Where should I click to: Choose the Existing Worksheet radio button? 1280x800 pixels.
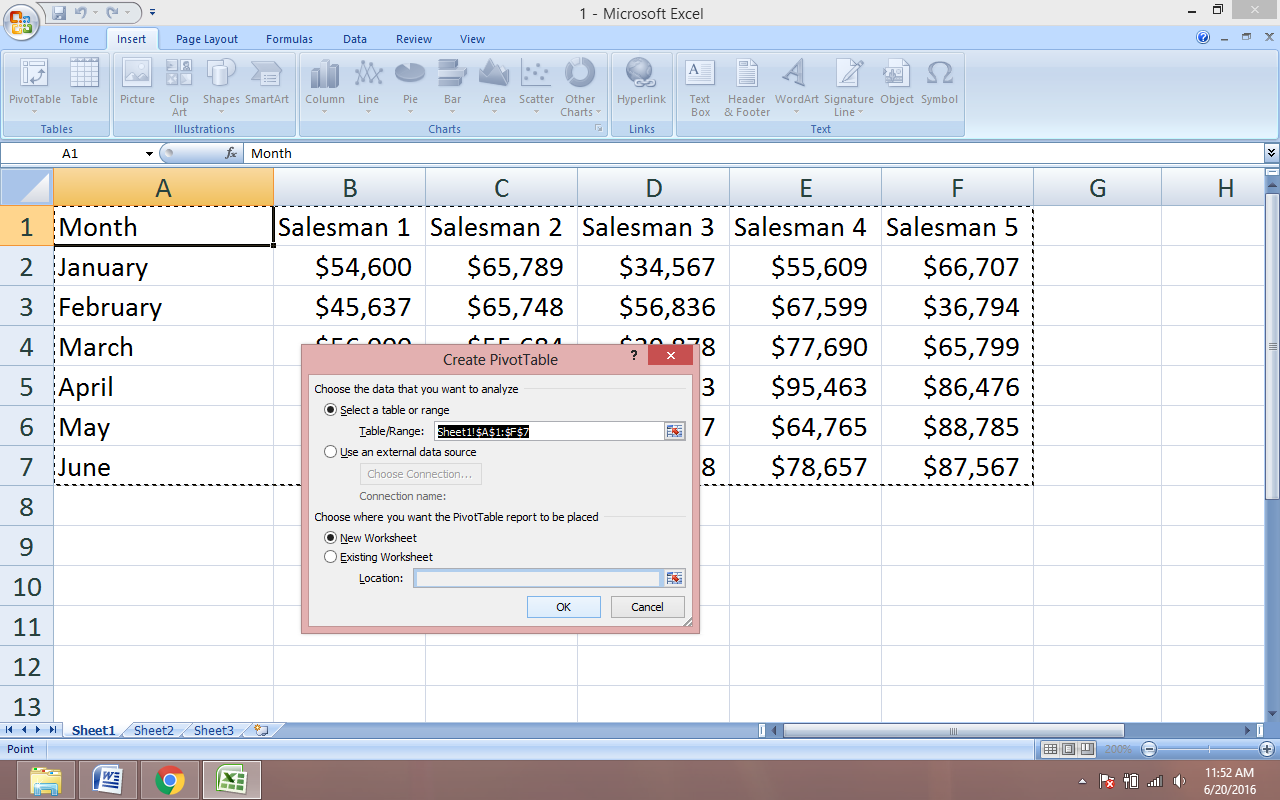tap(331, 557)
